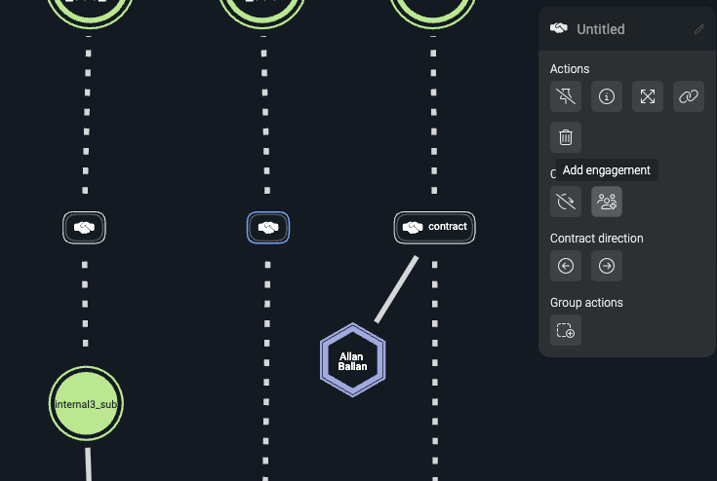Delete using the trash can icon
The height and width of the screenshot is (481, 717).
pyautogui.click(x=566, y=138)
